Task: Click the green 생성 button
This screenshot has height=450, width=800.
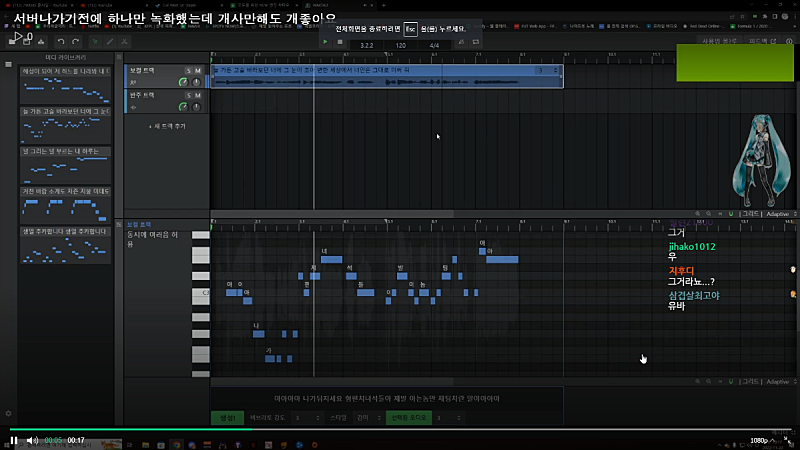Action: (x=226, y=417)
